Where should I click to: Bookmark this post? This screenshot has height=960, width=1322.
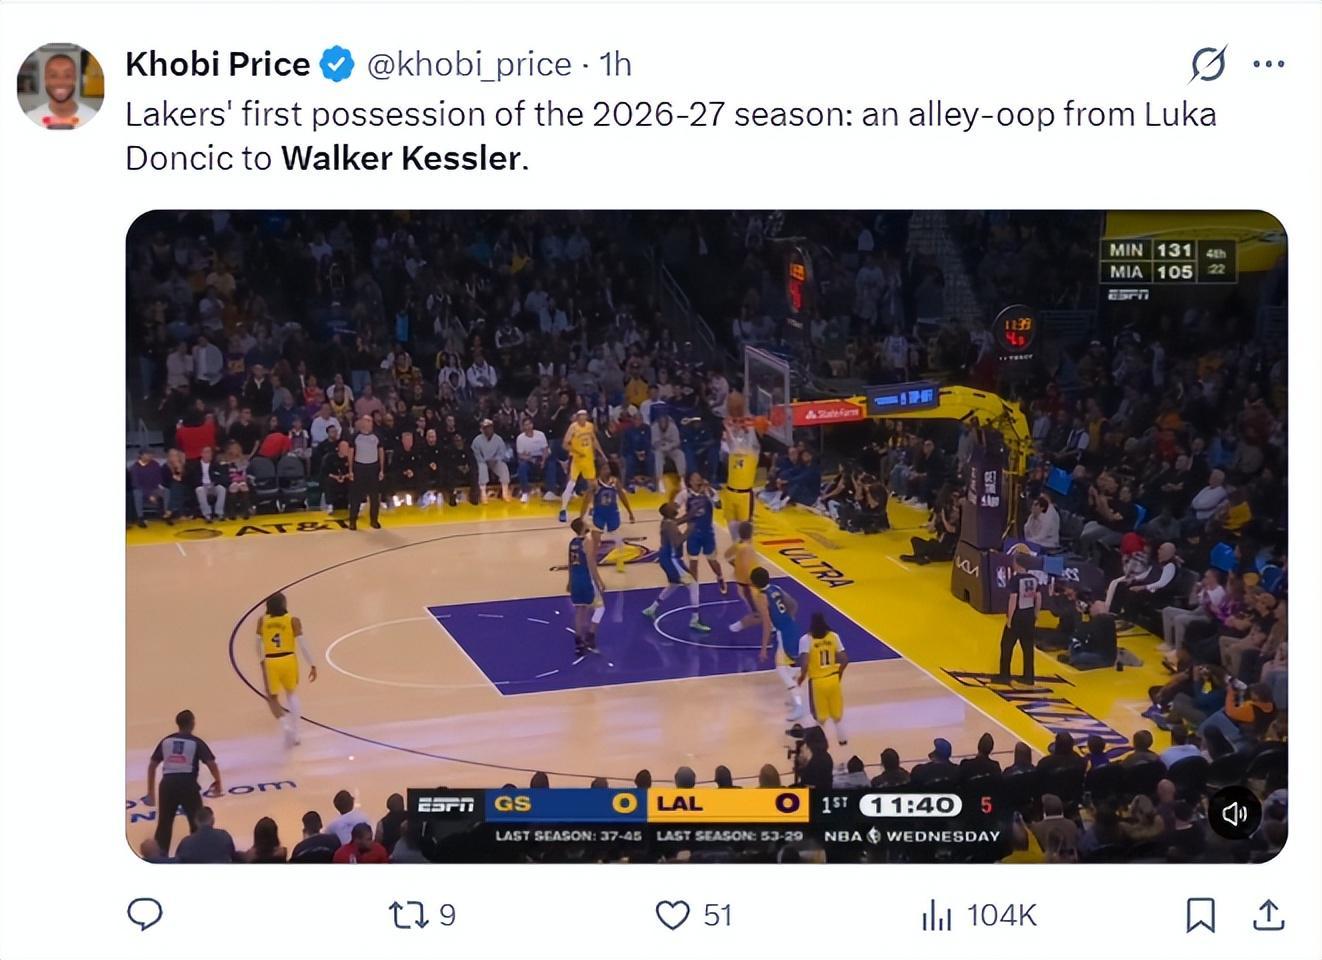pos(1200,914)
